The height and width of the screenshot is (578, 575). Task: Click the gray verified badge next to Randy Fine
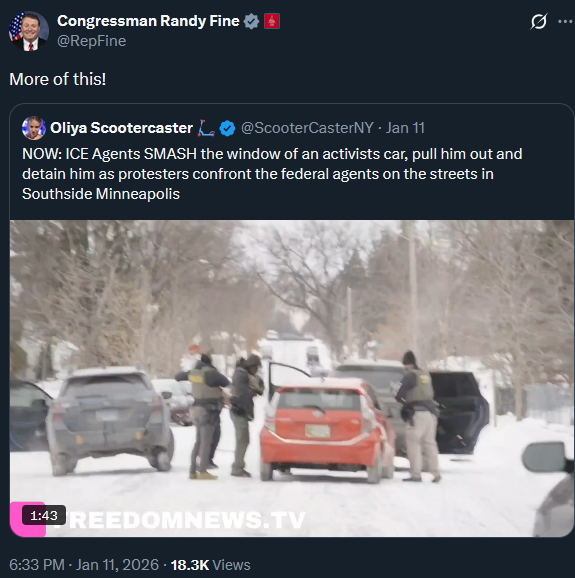[251, 21]
